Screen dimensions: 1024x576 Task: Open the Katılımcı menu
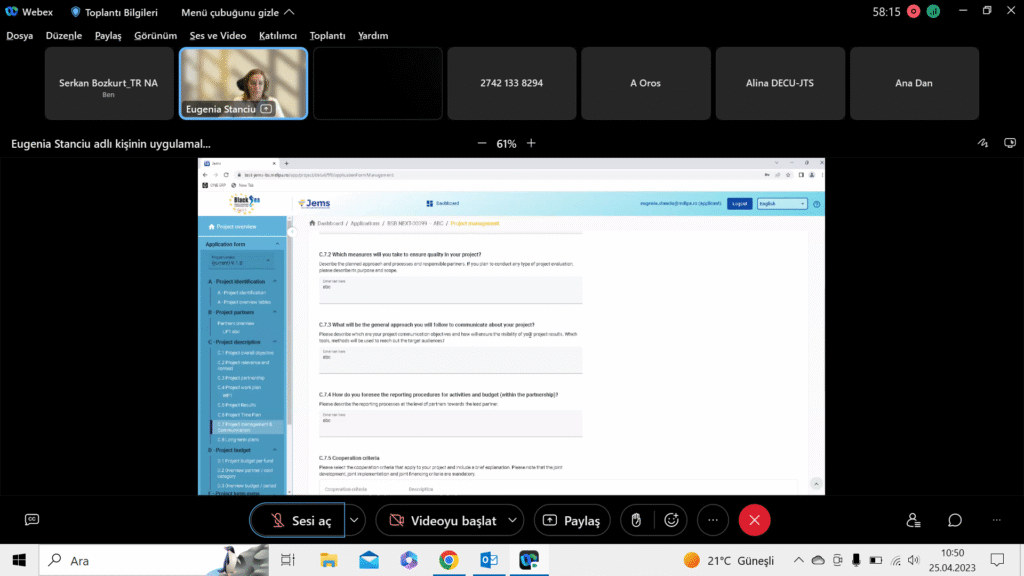pos(278,35)
